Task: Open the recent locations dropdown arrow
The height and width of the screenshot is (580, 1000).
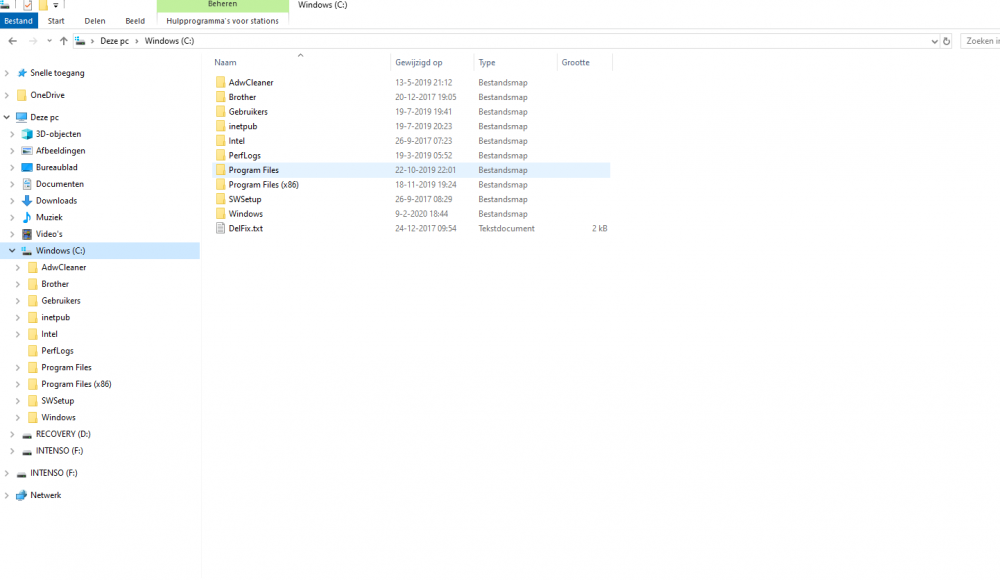Action: [49, 41]
